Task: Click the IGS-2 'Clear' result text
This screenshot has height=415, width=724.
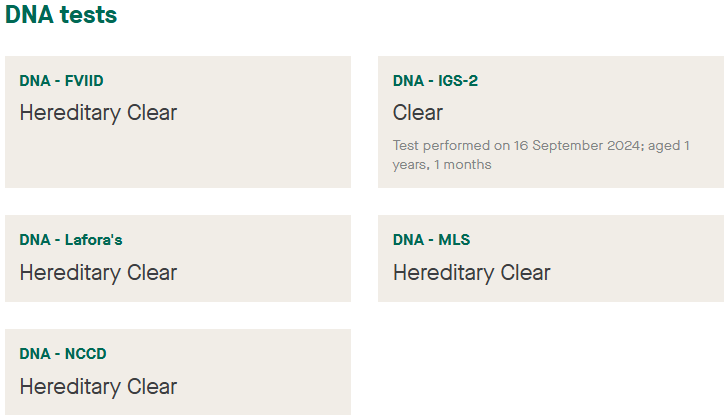Action: click(418, 112)
